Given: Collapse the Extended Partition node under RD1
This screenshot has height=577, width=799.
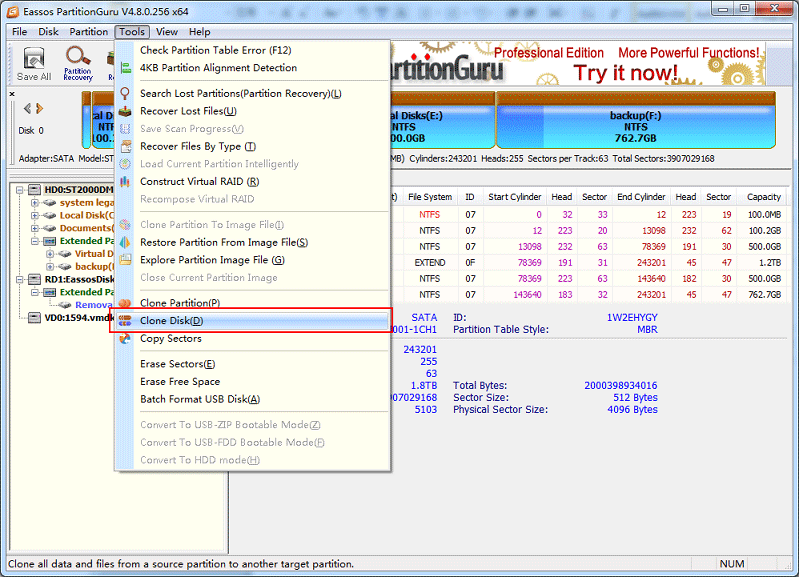Looking at the screenshot, I should 35,292.
